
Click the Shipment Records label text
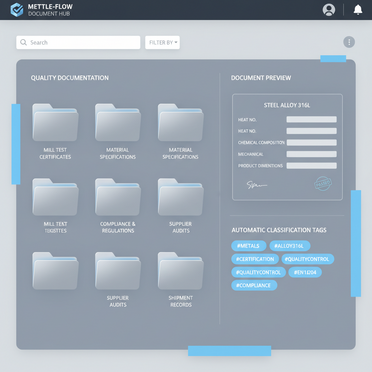181,301
